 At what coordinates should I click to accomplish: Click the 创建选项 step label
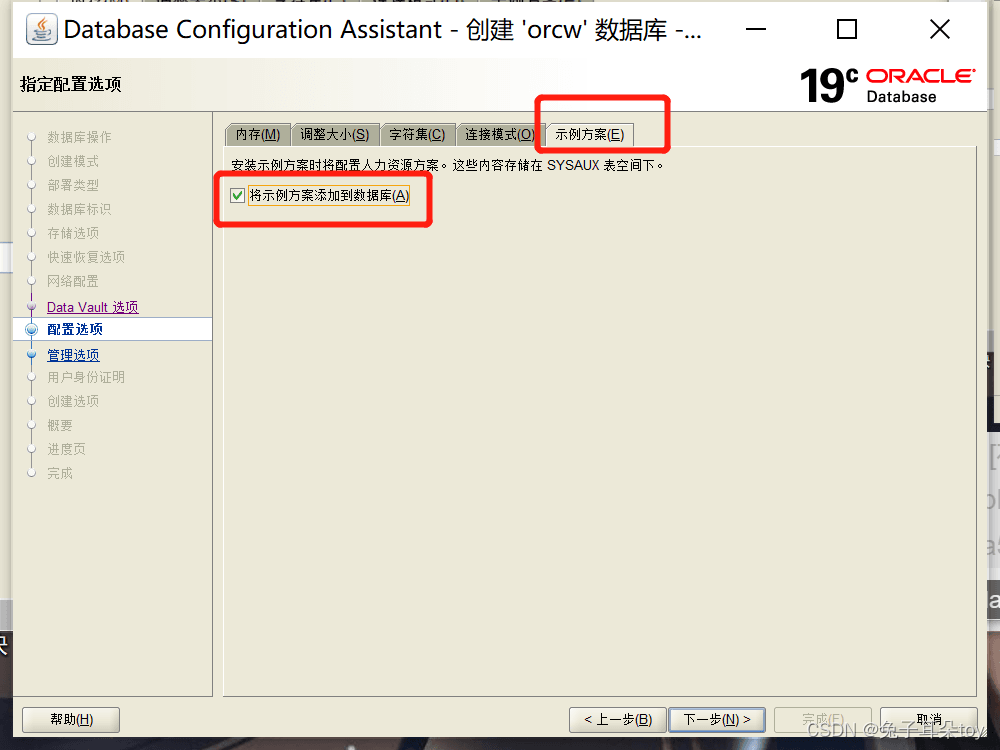point(73,401)
